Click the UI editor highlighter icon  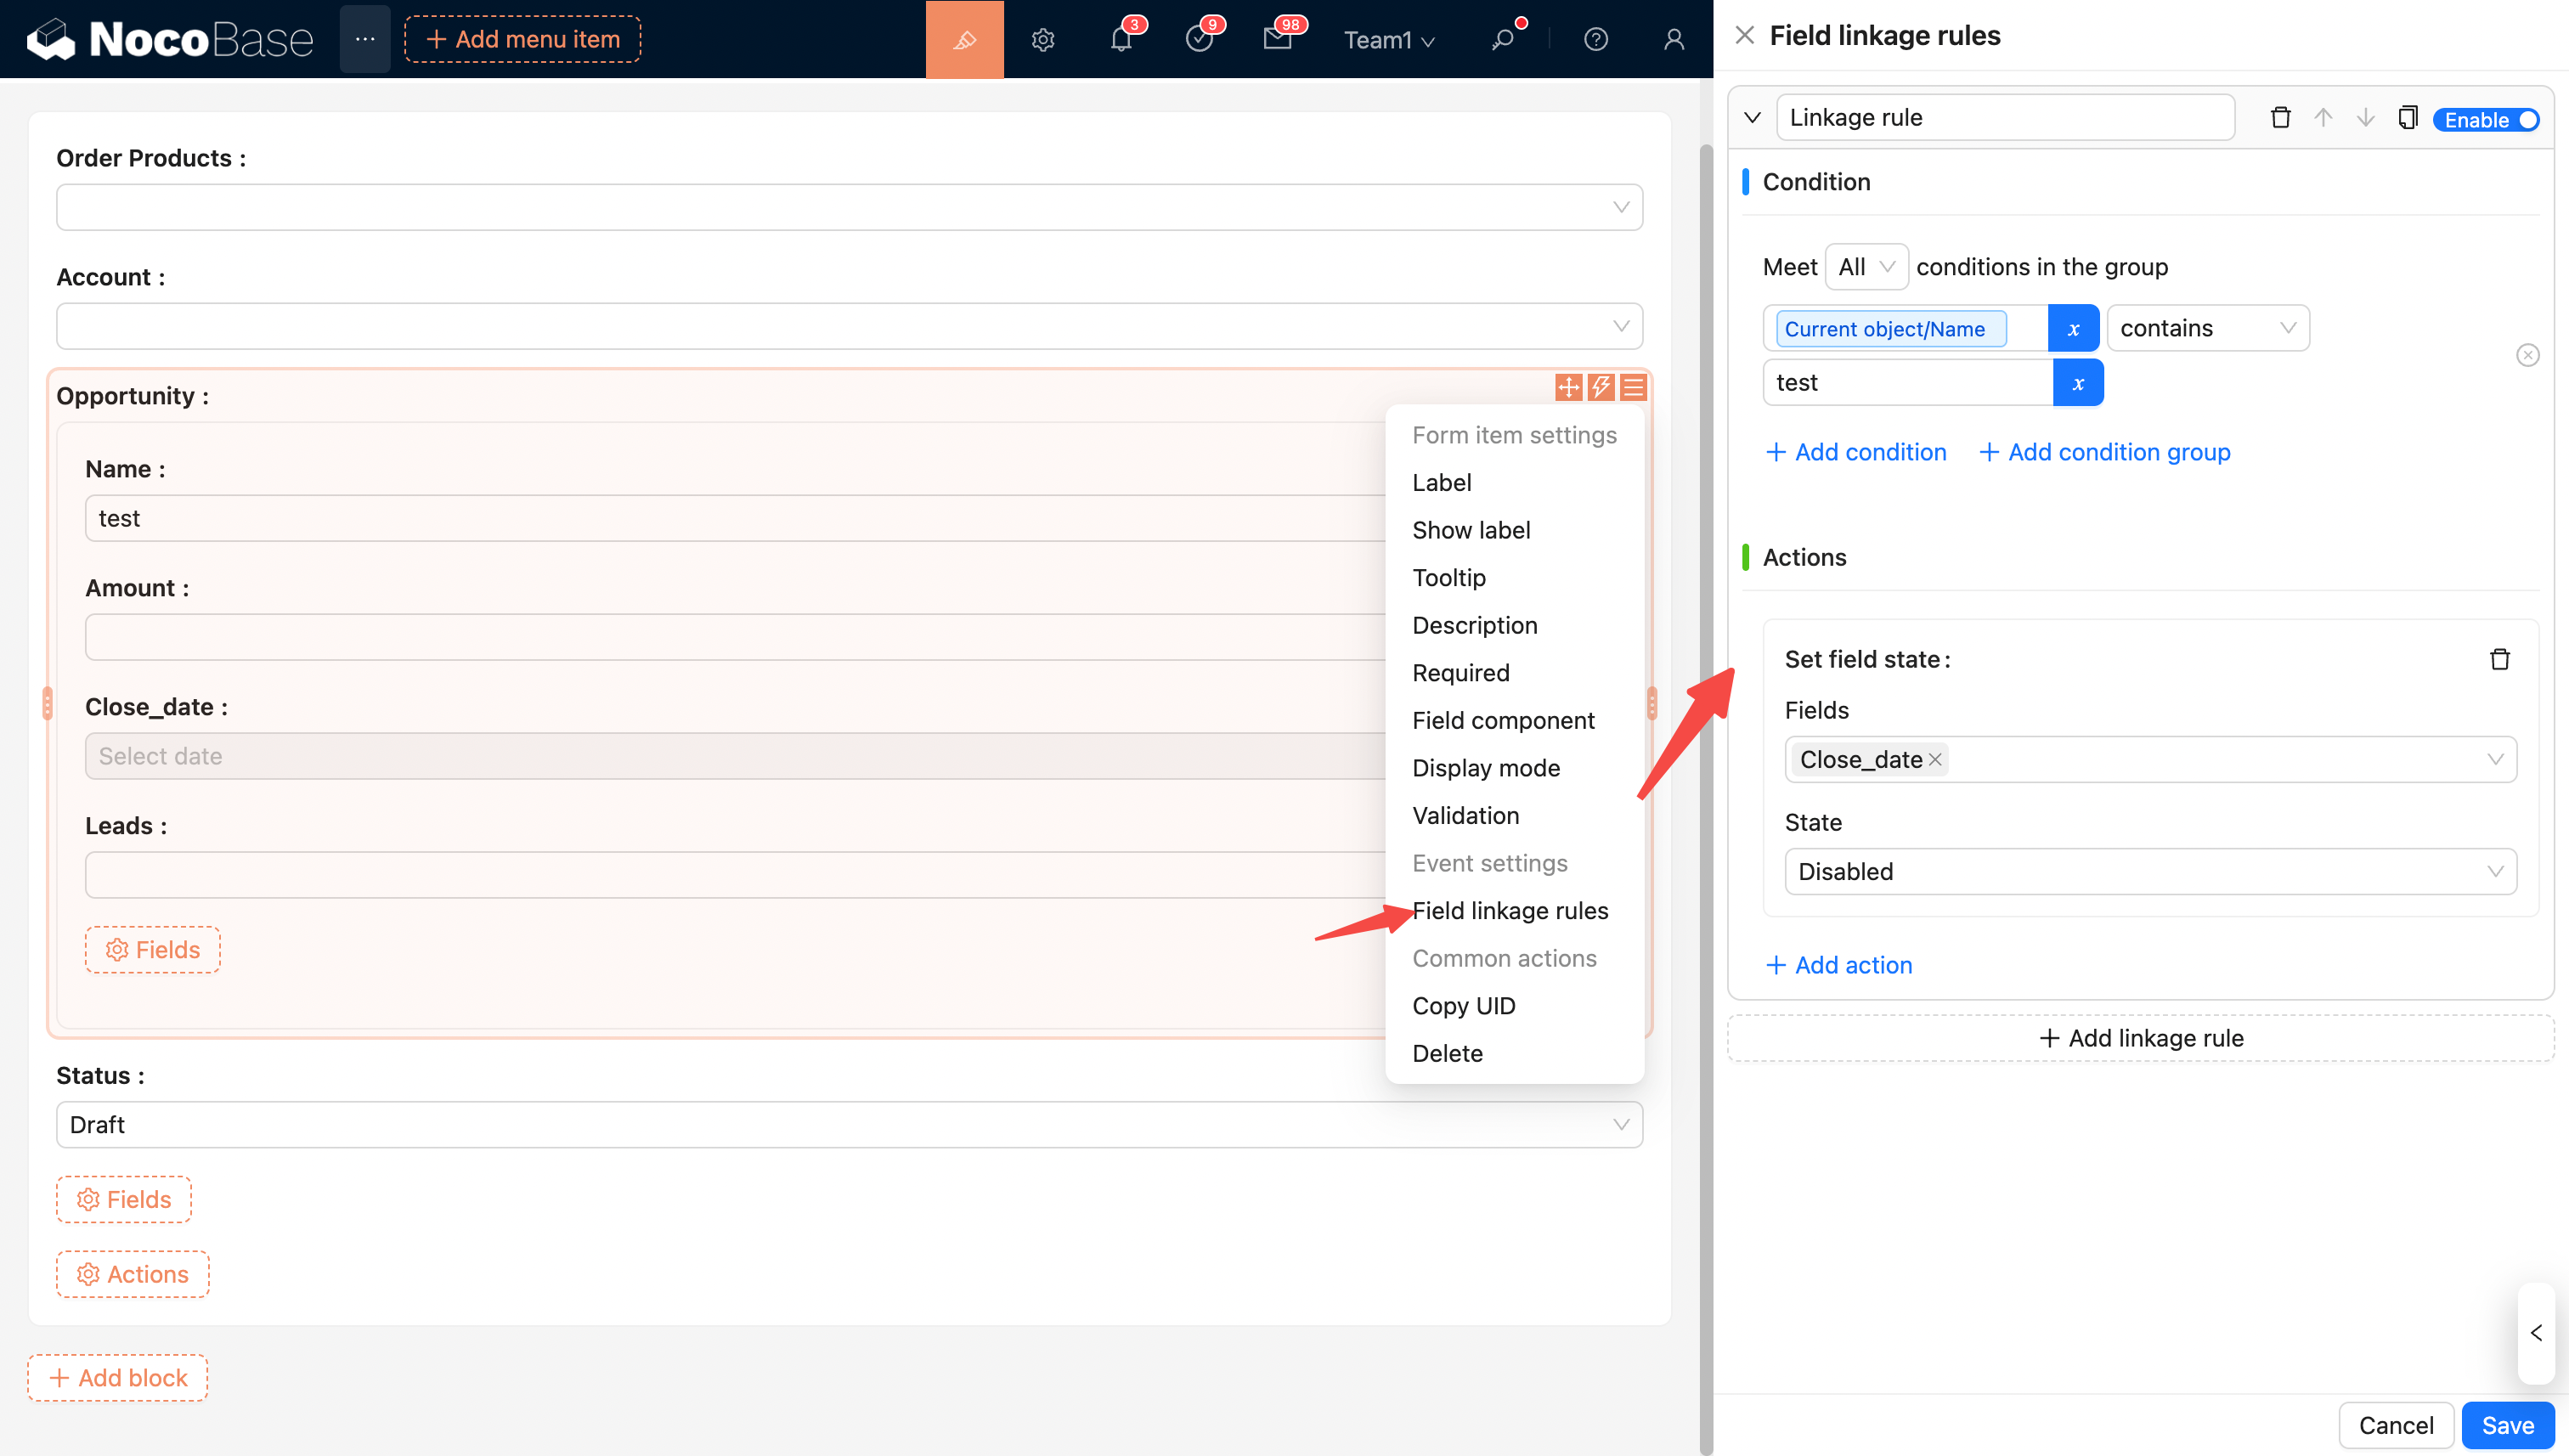964,40
